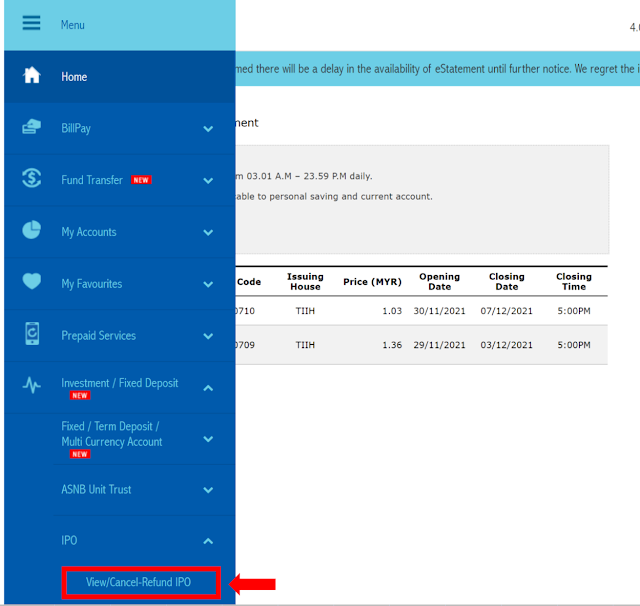Click the Investment pulse line icon

[x=31, y=385]
